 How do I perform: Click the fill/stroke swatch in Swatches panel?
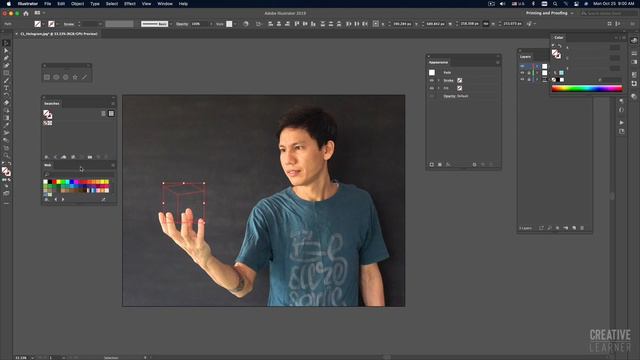48,115
